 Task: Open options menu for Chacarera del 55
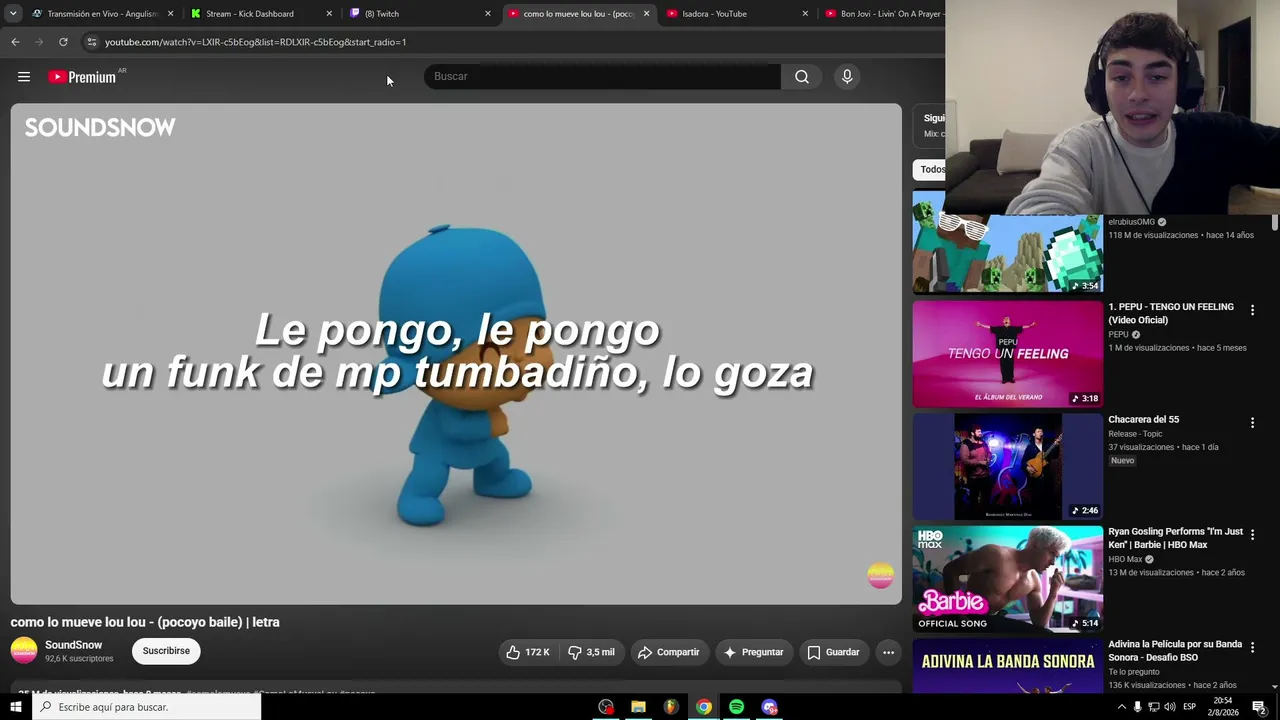[1252, 423]
